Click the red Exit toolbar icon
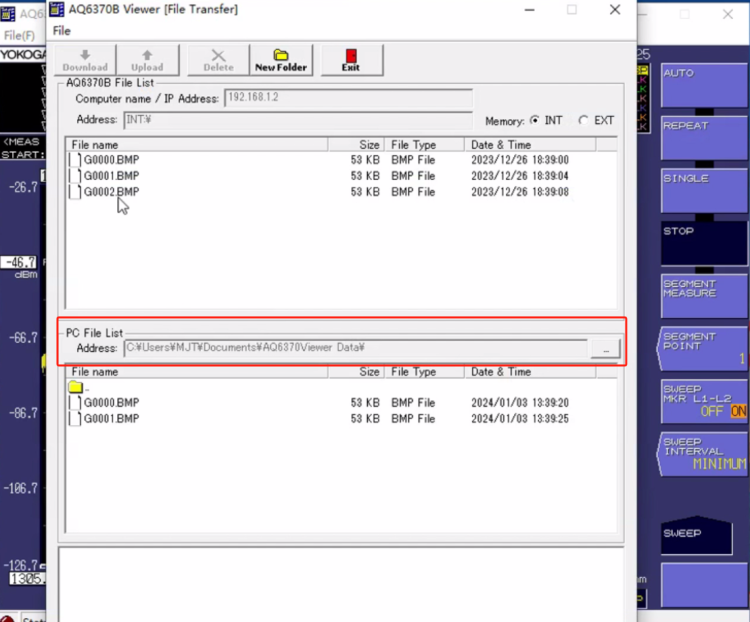The image size is (750, 622). [350, 60]
